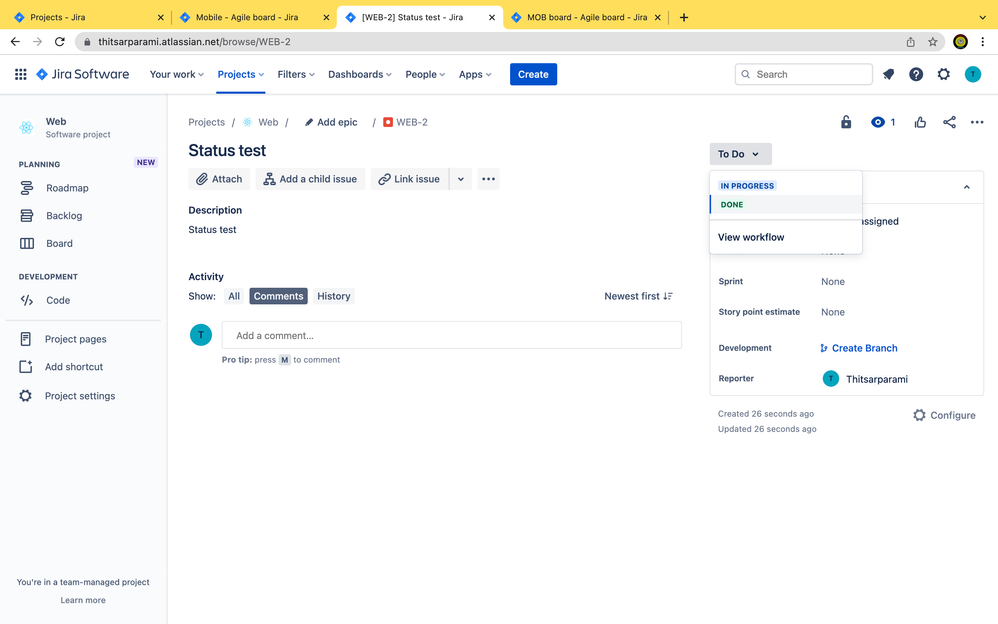Open the People menu

click(x=425, y=74)
